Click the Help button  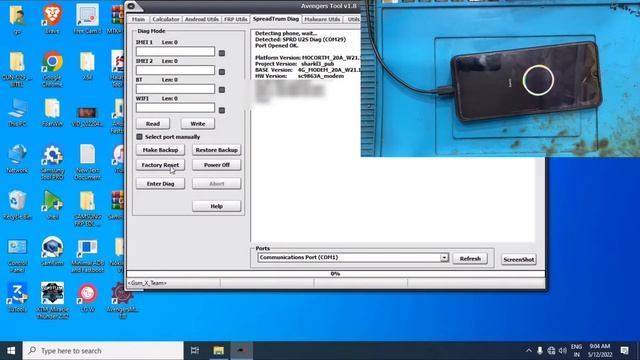coord(216,206)
